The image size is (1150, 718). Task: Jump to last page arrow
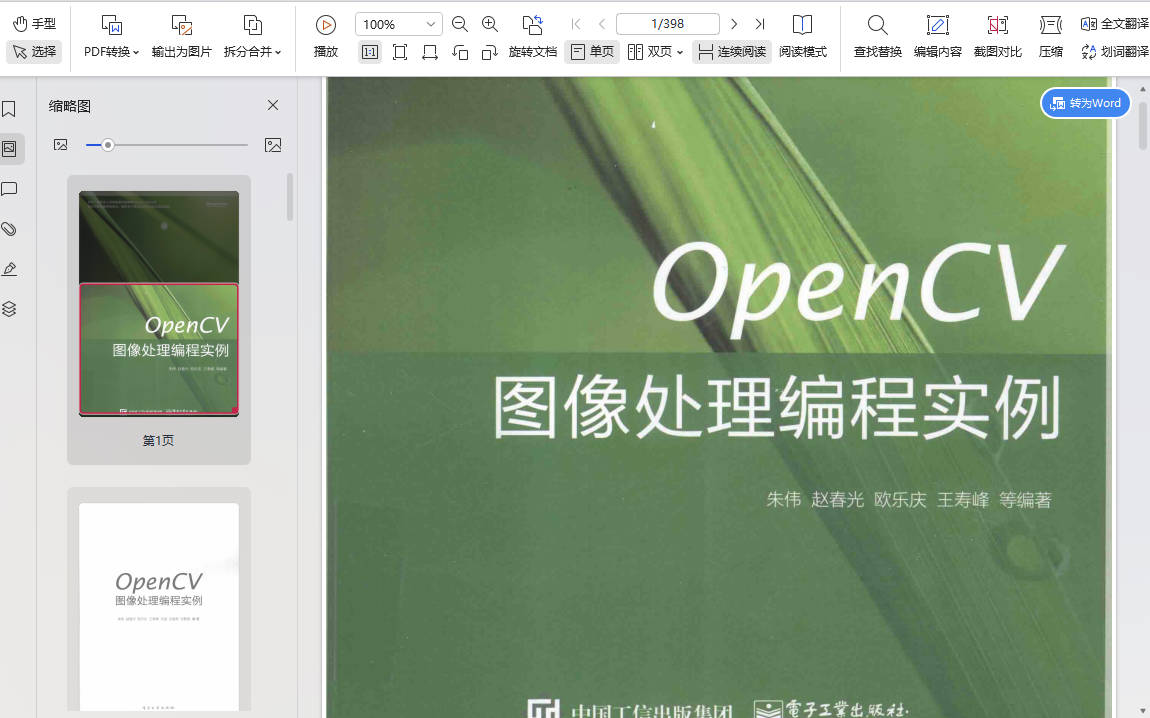point(760,24)
